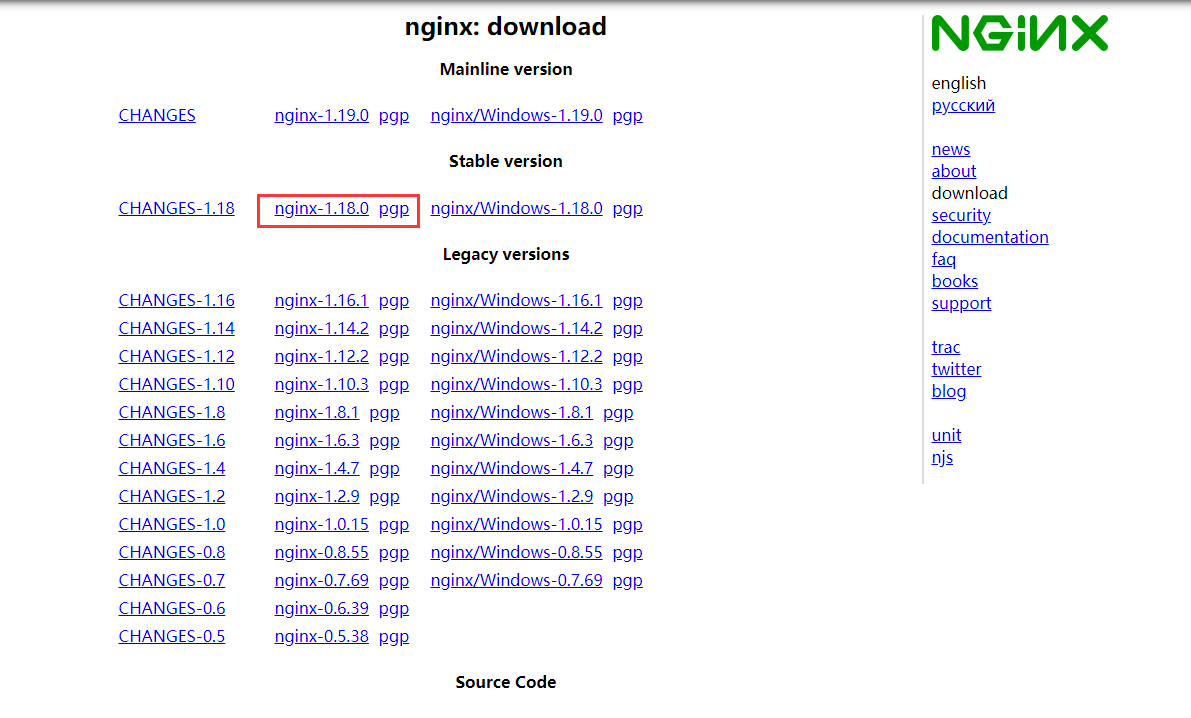Switch site language to русский
Viewport: 1191px width, 718px height.
tap(962, 105)
